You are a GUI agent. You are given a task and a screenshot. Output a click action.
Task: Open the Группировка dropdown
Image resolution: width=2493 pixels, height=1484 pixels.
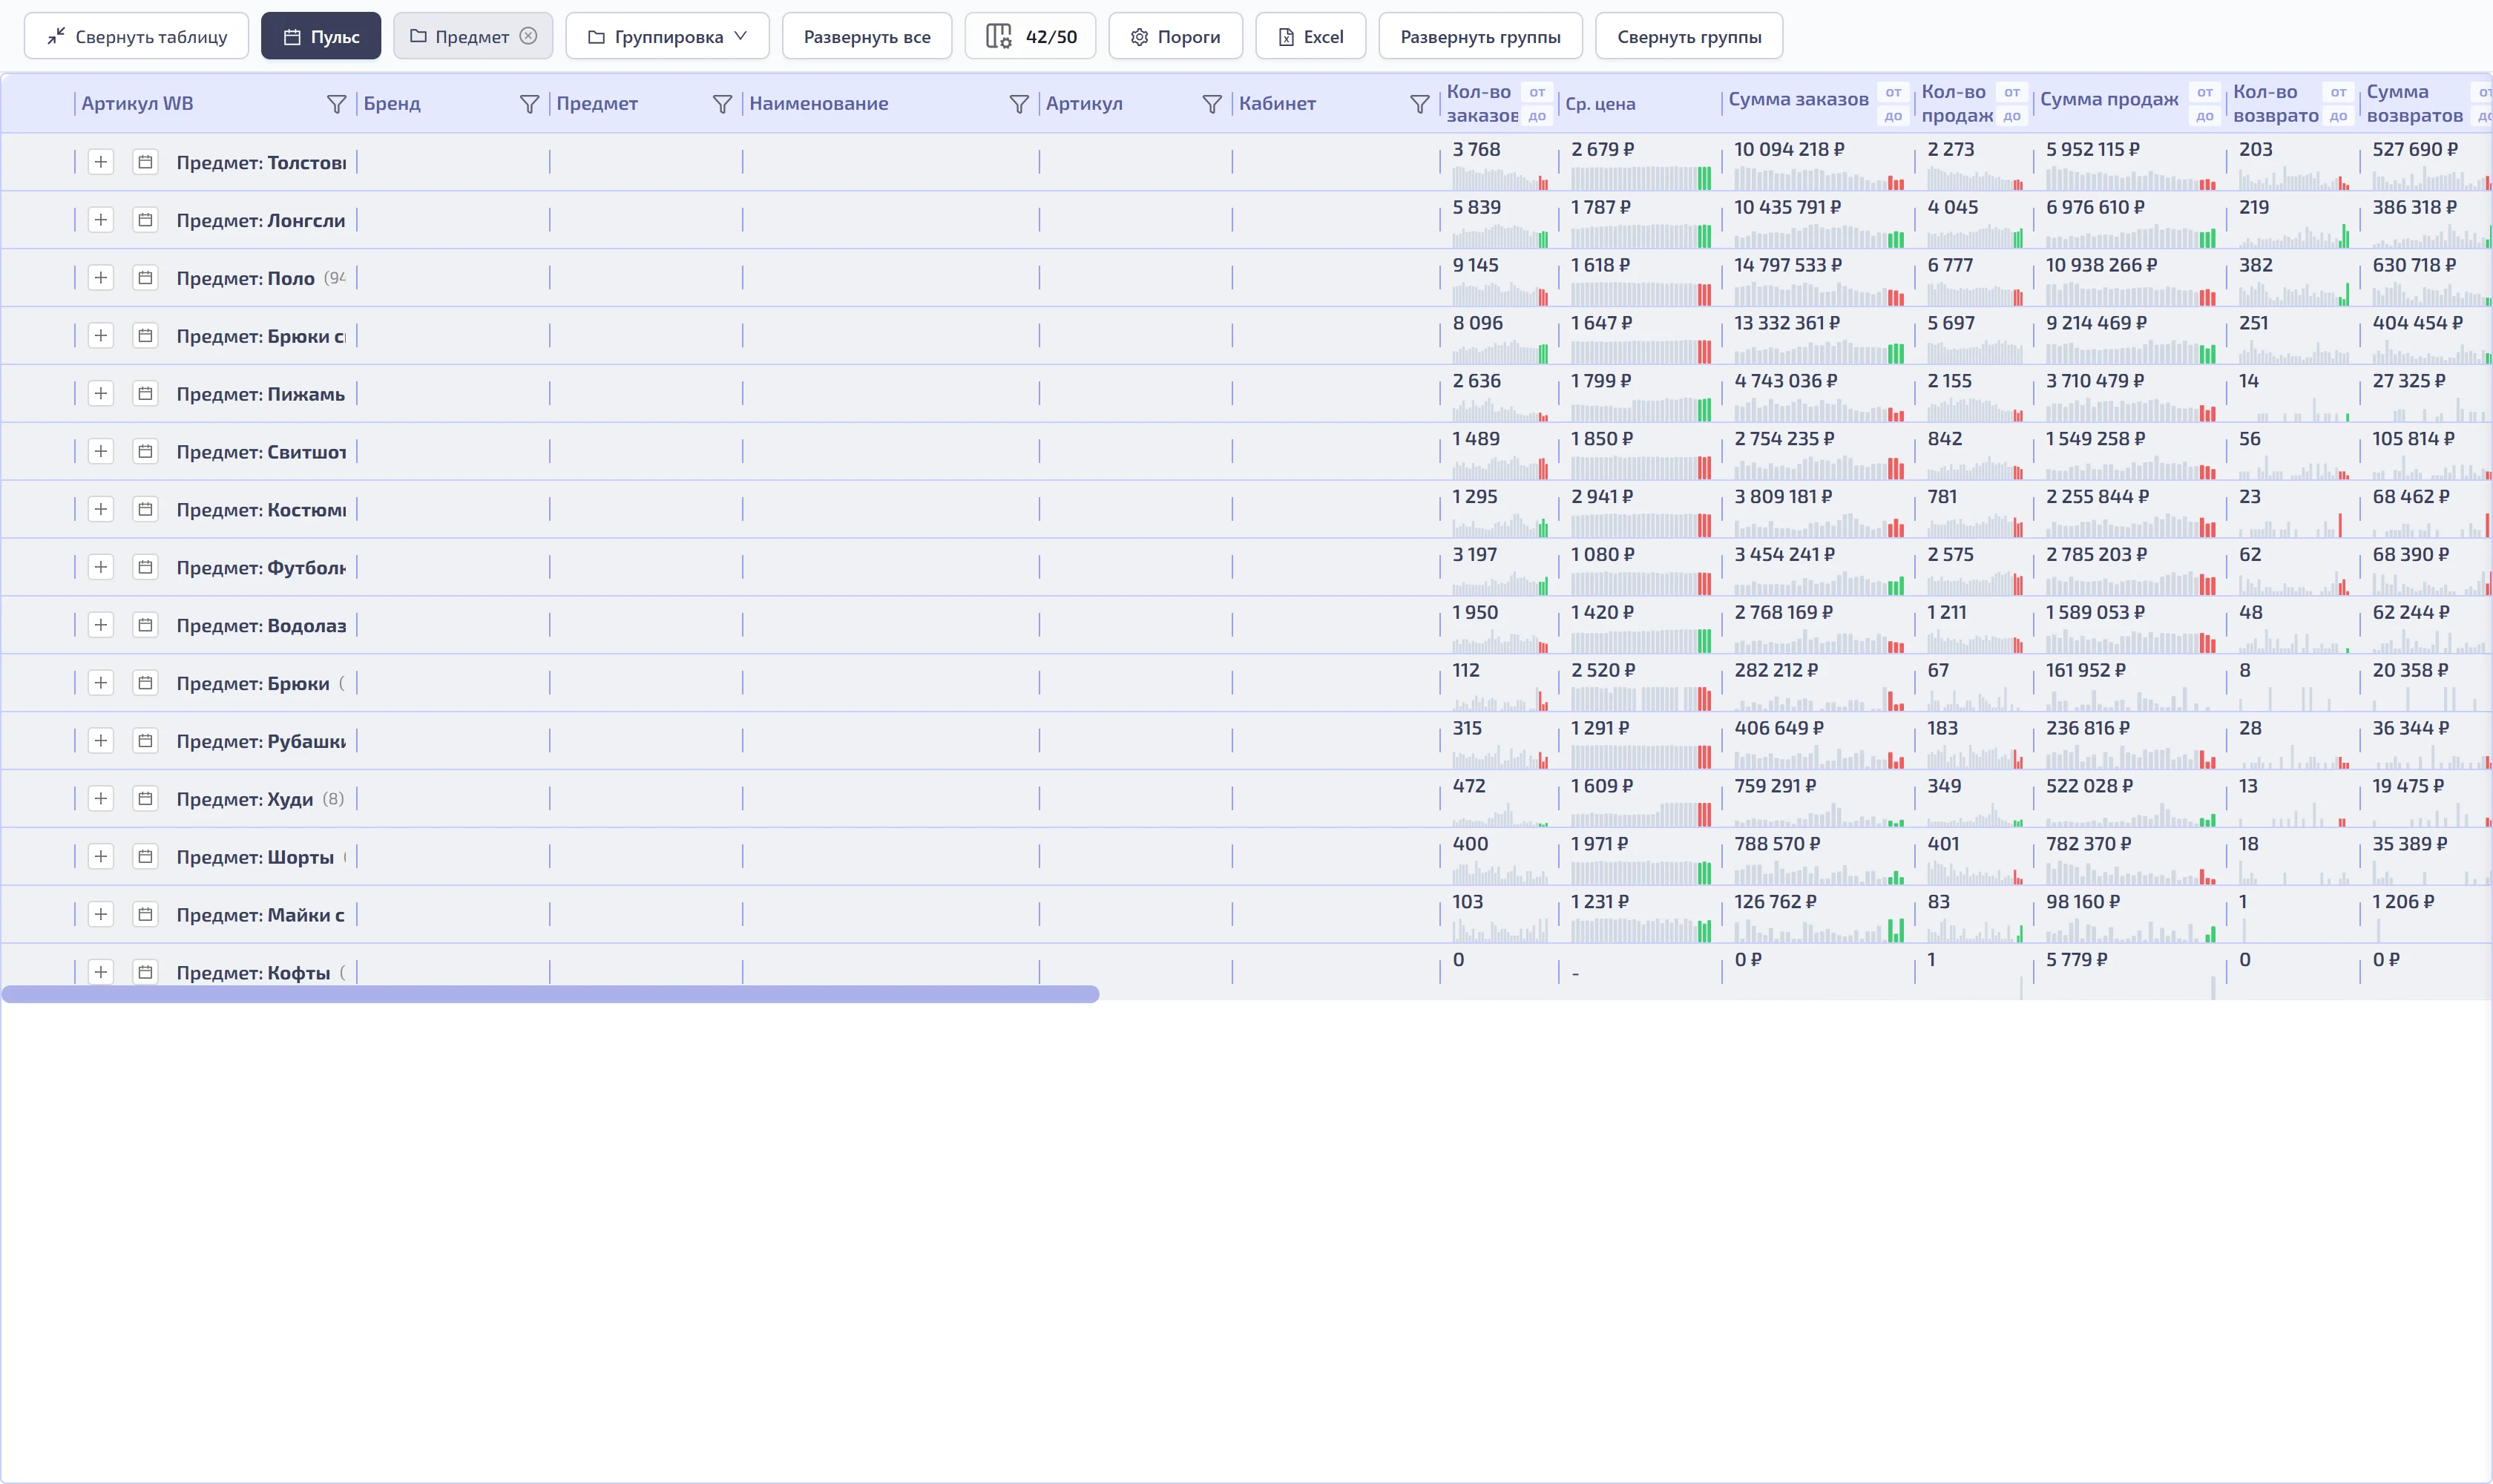click(667, 36)
